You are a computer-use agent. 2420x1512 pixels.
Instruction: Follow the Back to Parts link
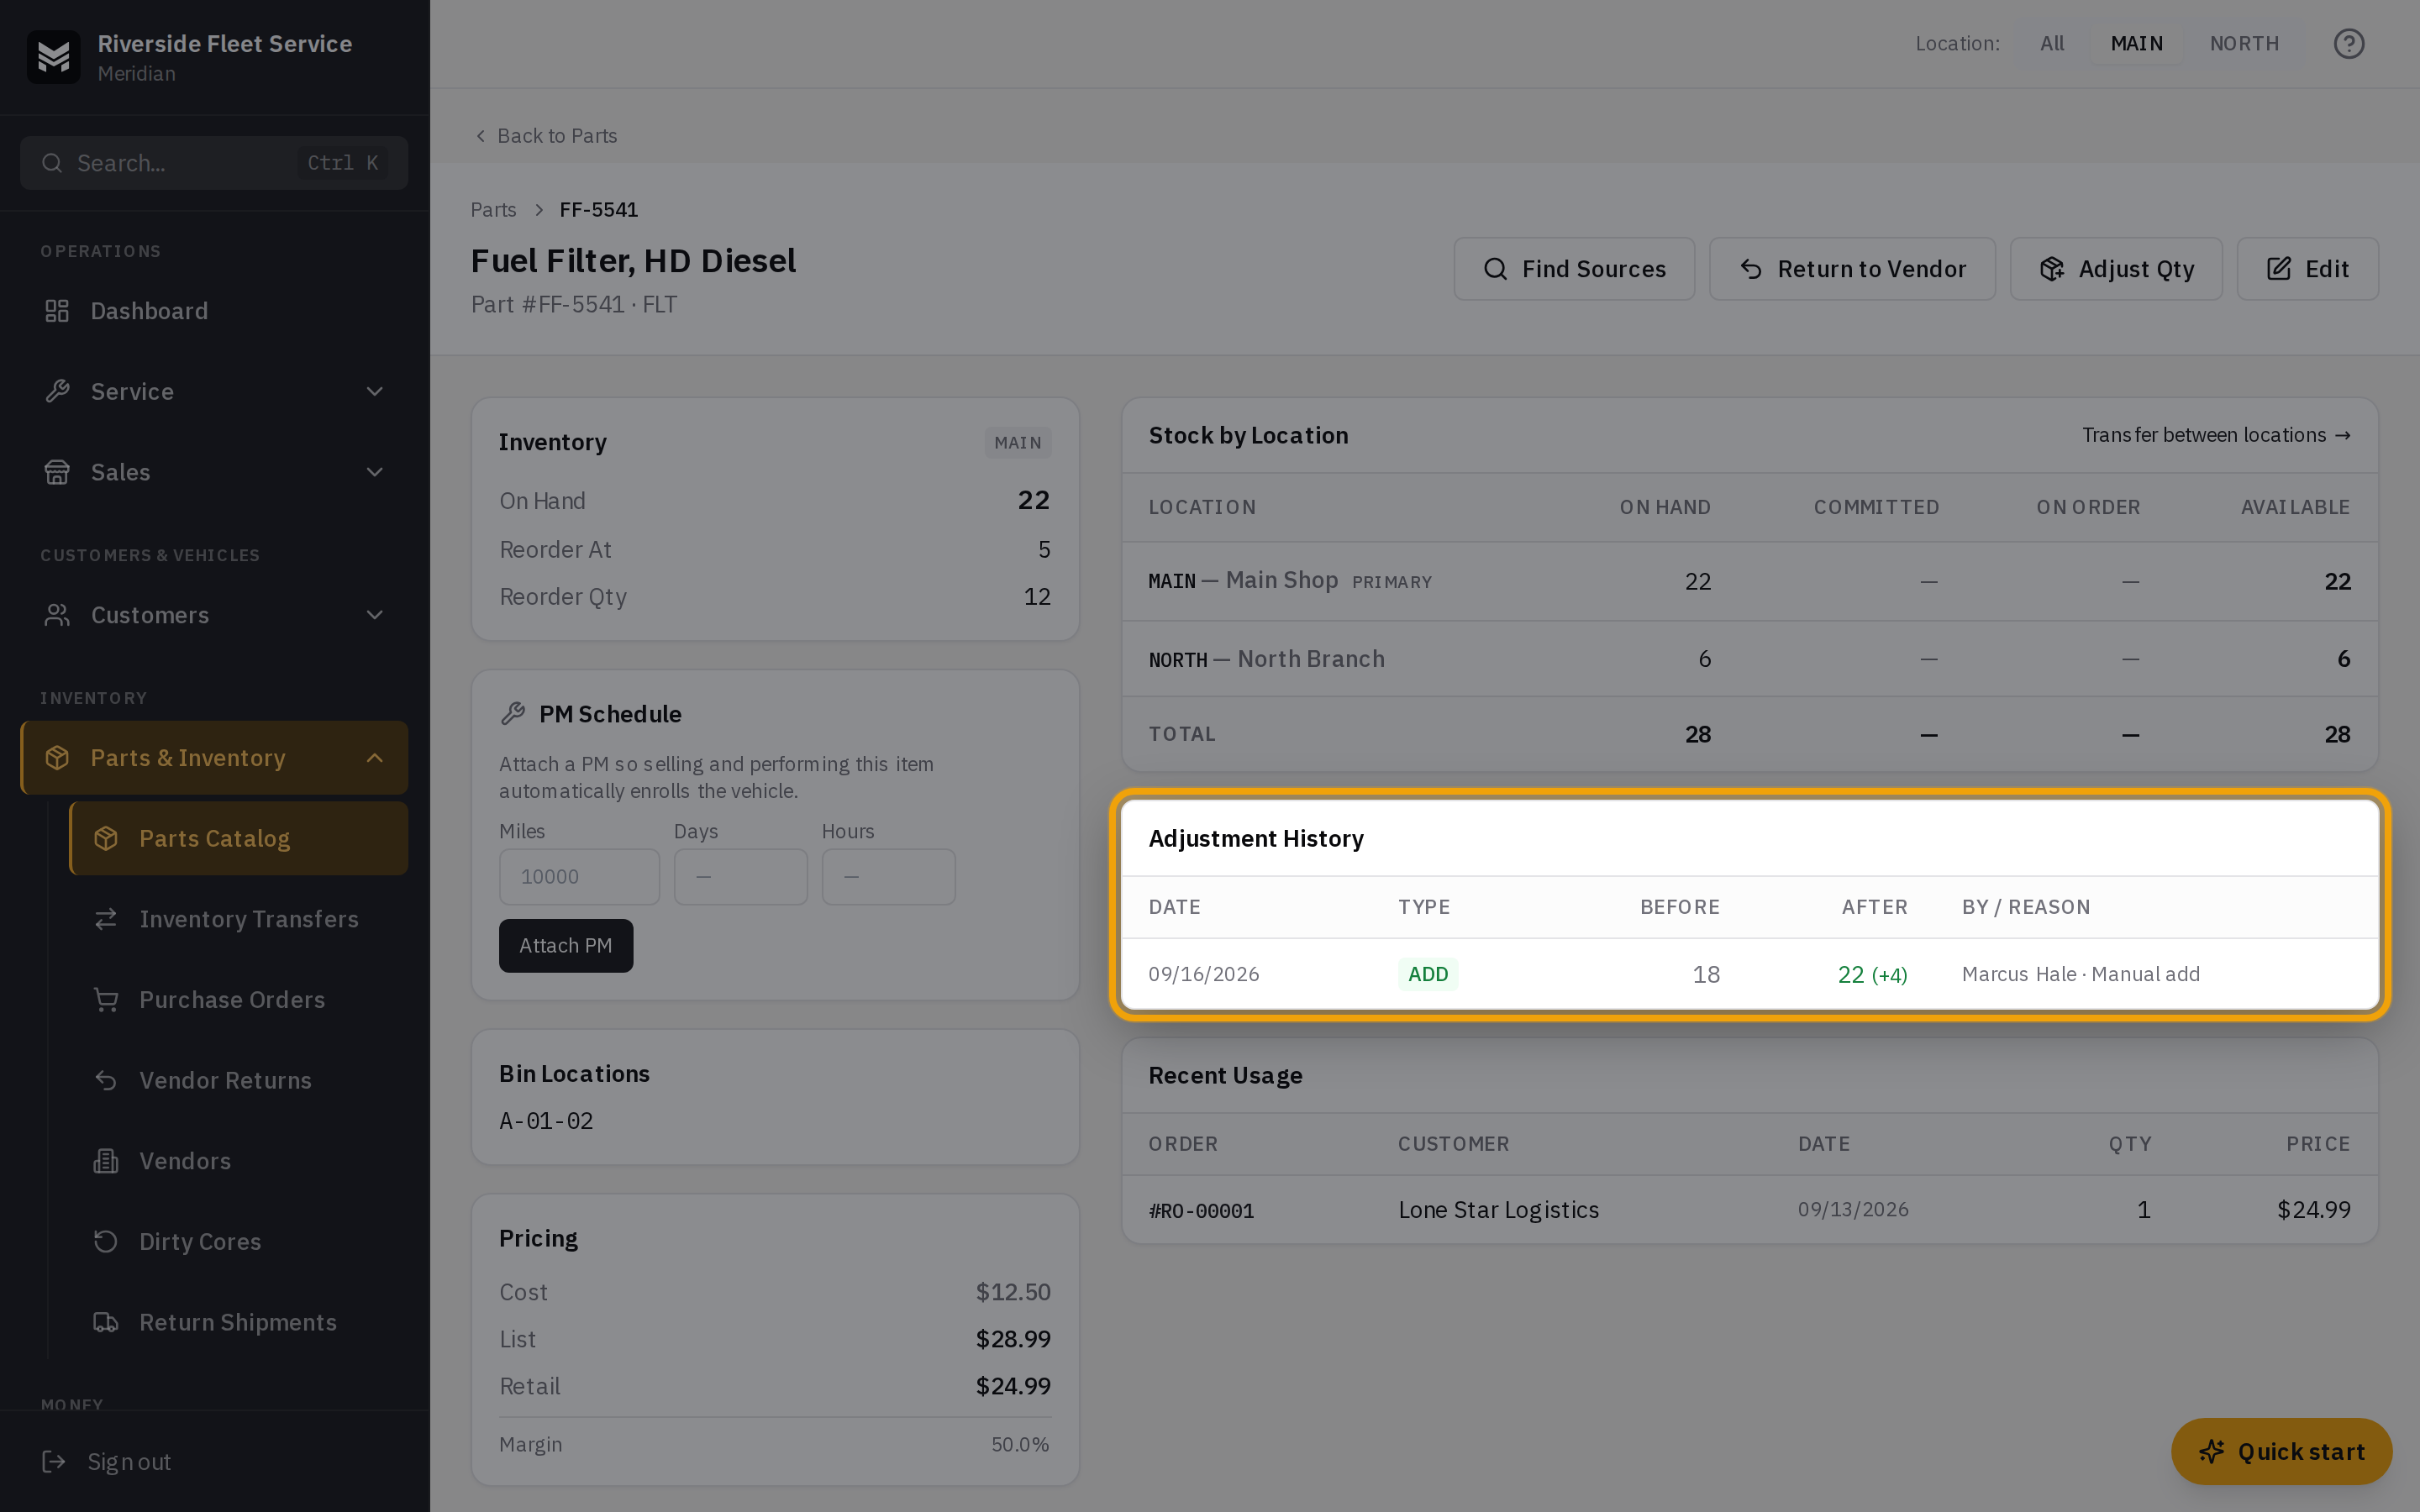point(546,136)
